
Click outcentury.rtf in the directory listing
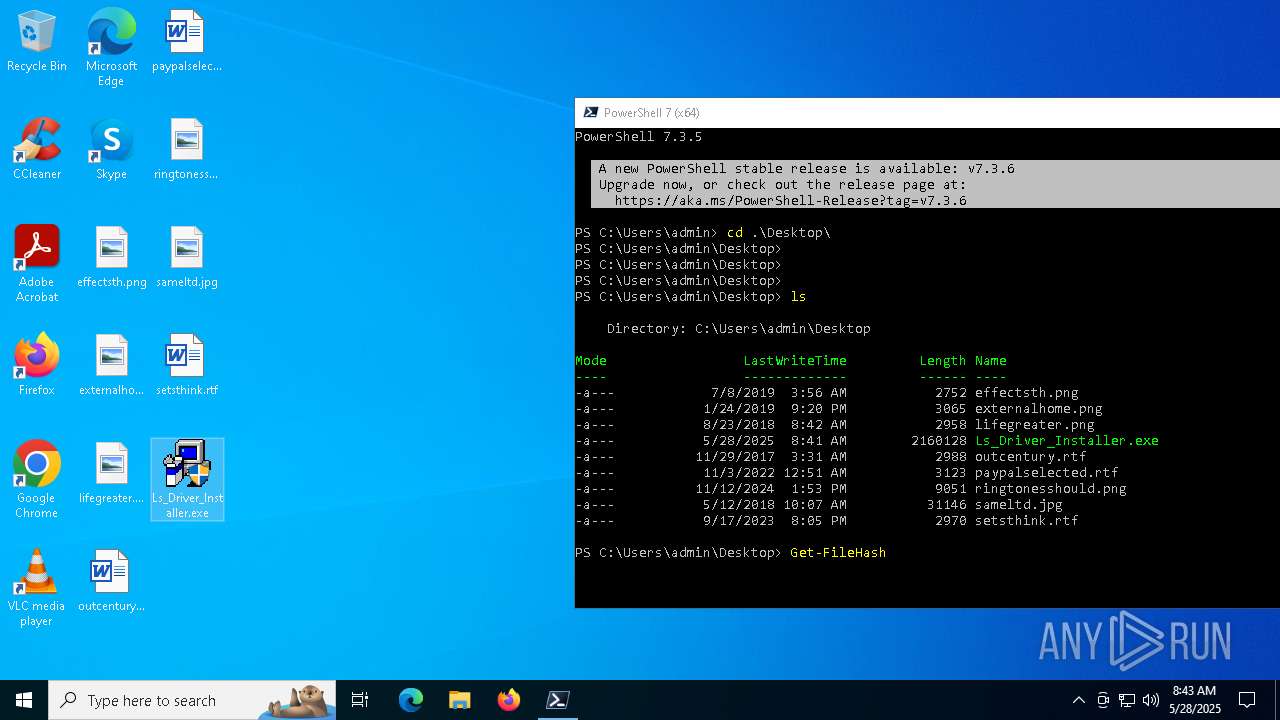coord(1031,457)
